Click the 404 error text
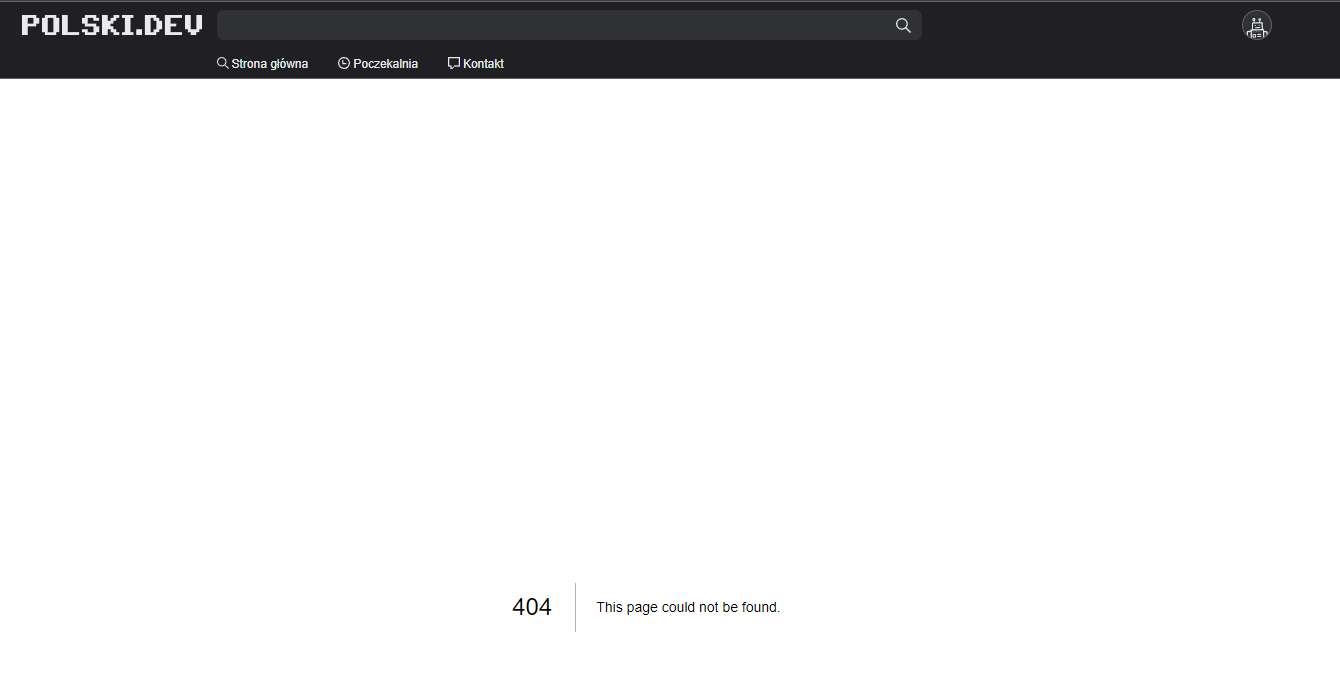Screen dimensions: 1340x682 (x=531, y=606)
